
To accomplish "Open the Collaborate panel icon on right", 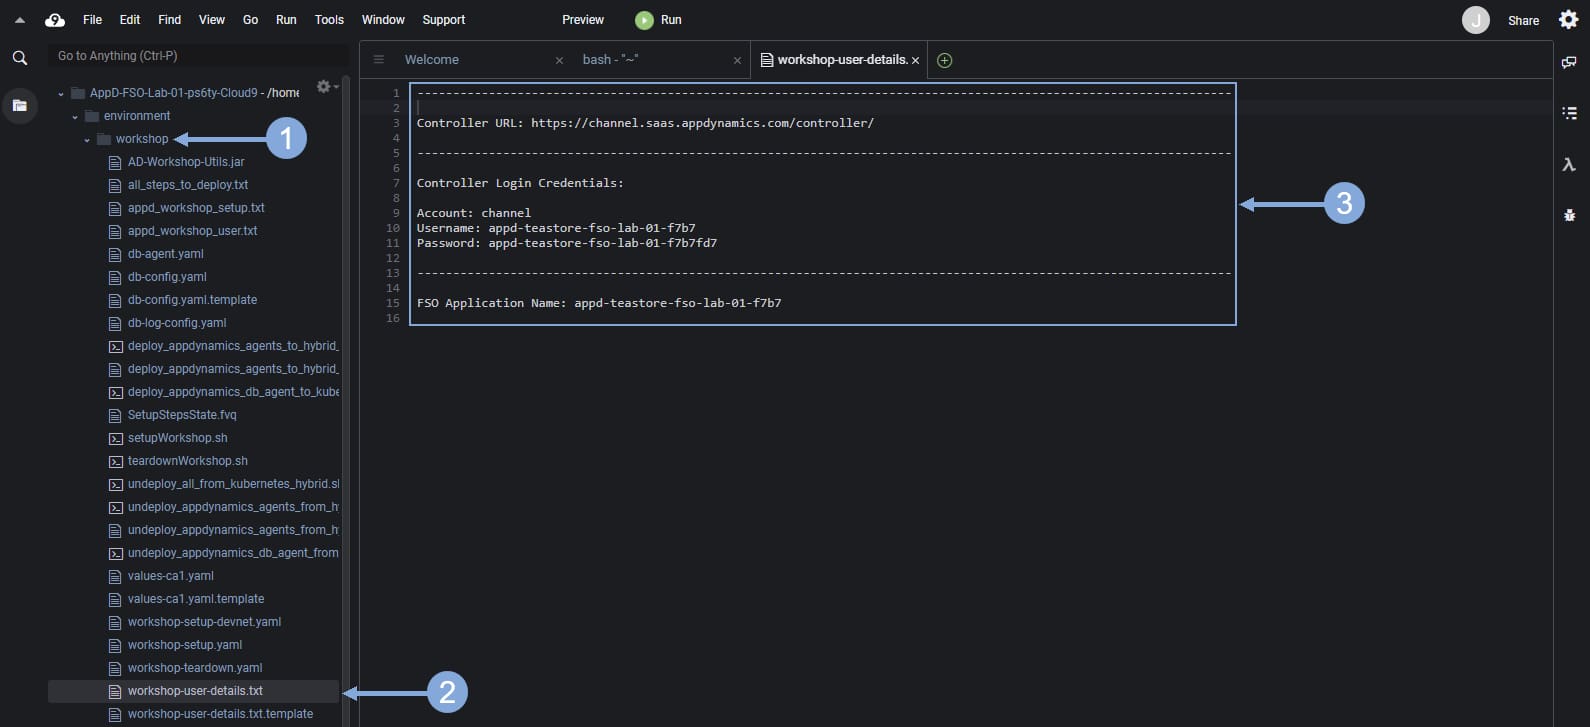I will click(1569, 62).
